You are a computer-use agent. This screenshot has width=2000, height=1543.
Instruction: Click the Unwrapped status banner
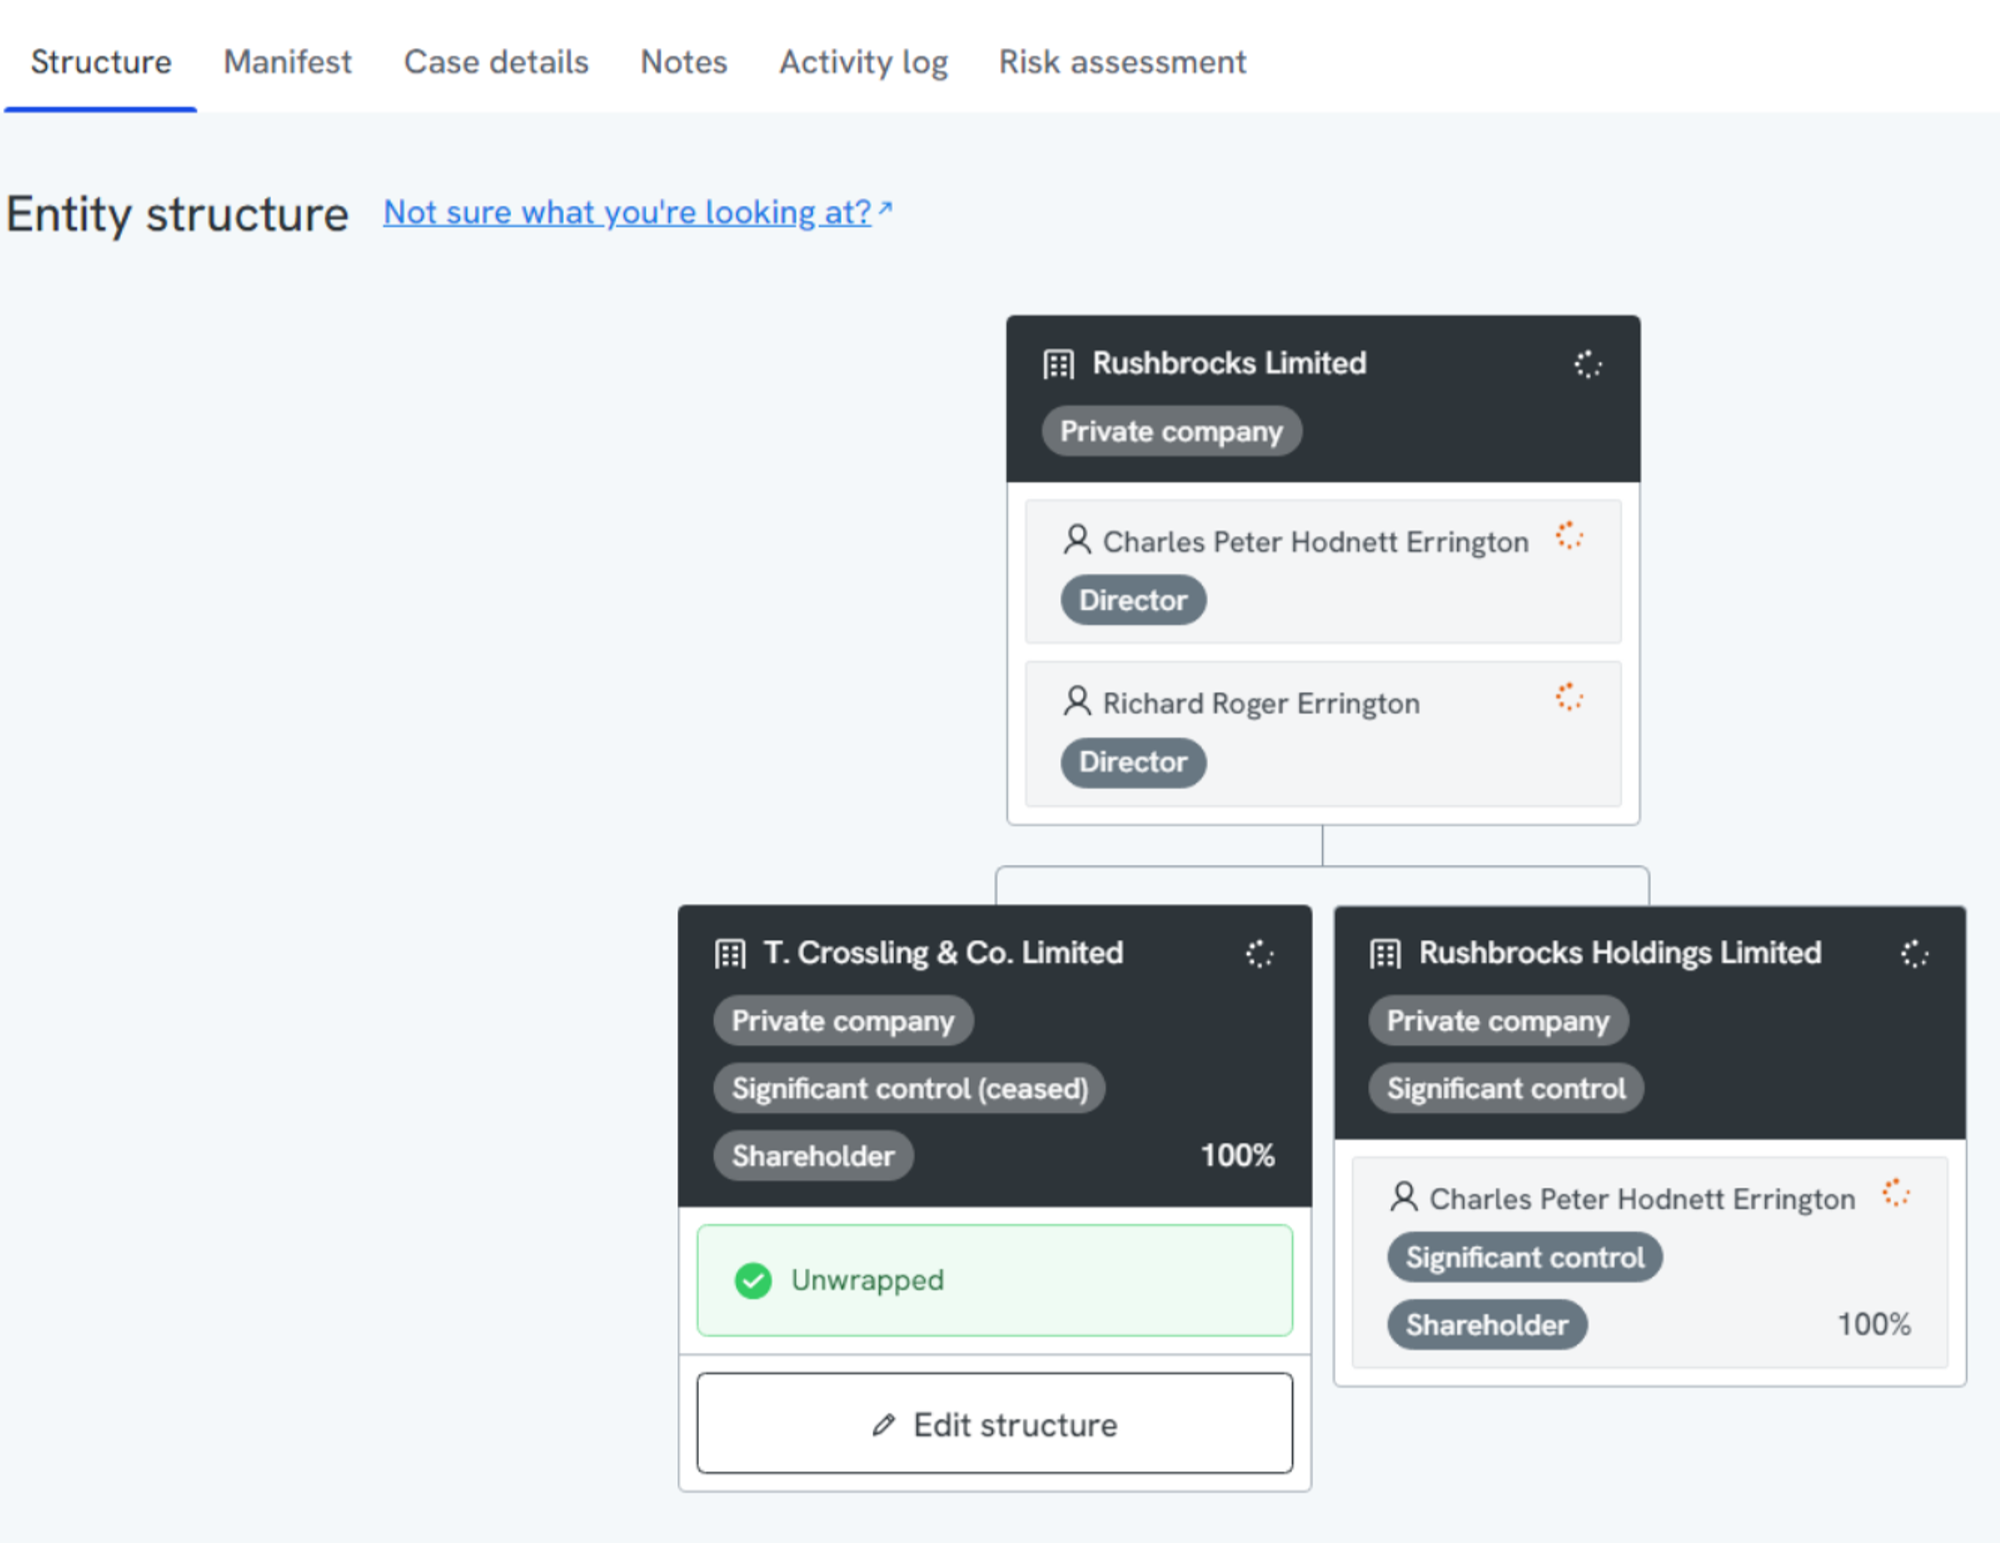tap(994, 1280)
